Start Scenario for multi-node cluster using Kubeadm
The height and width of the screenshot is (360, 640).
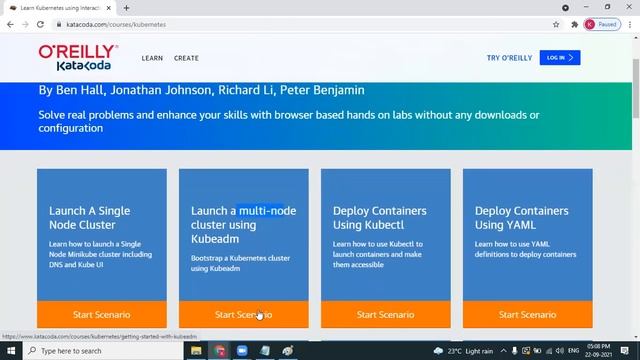click(244, 314)
